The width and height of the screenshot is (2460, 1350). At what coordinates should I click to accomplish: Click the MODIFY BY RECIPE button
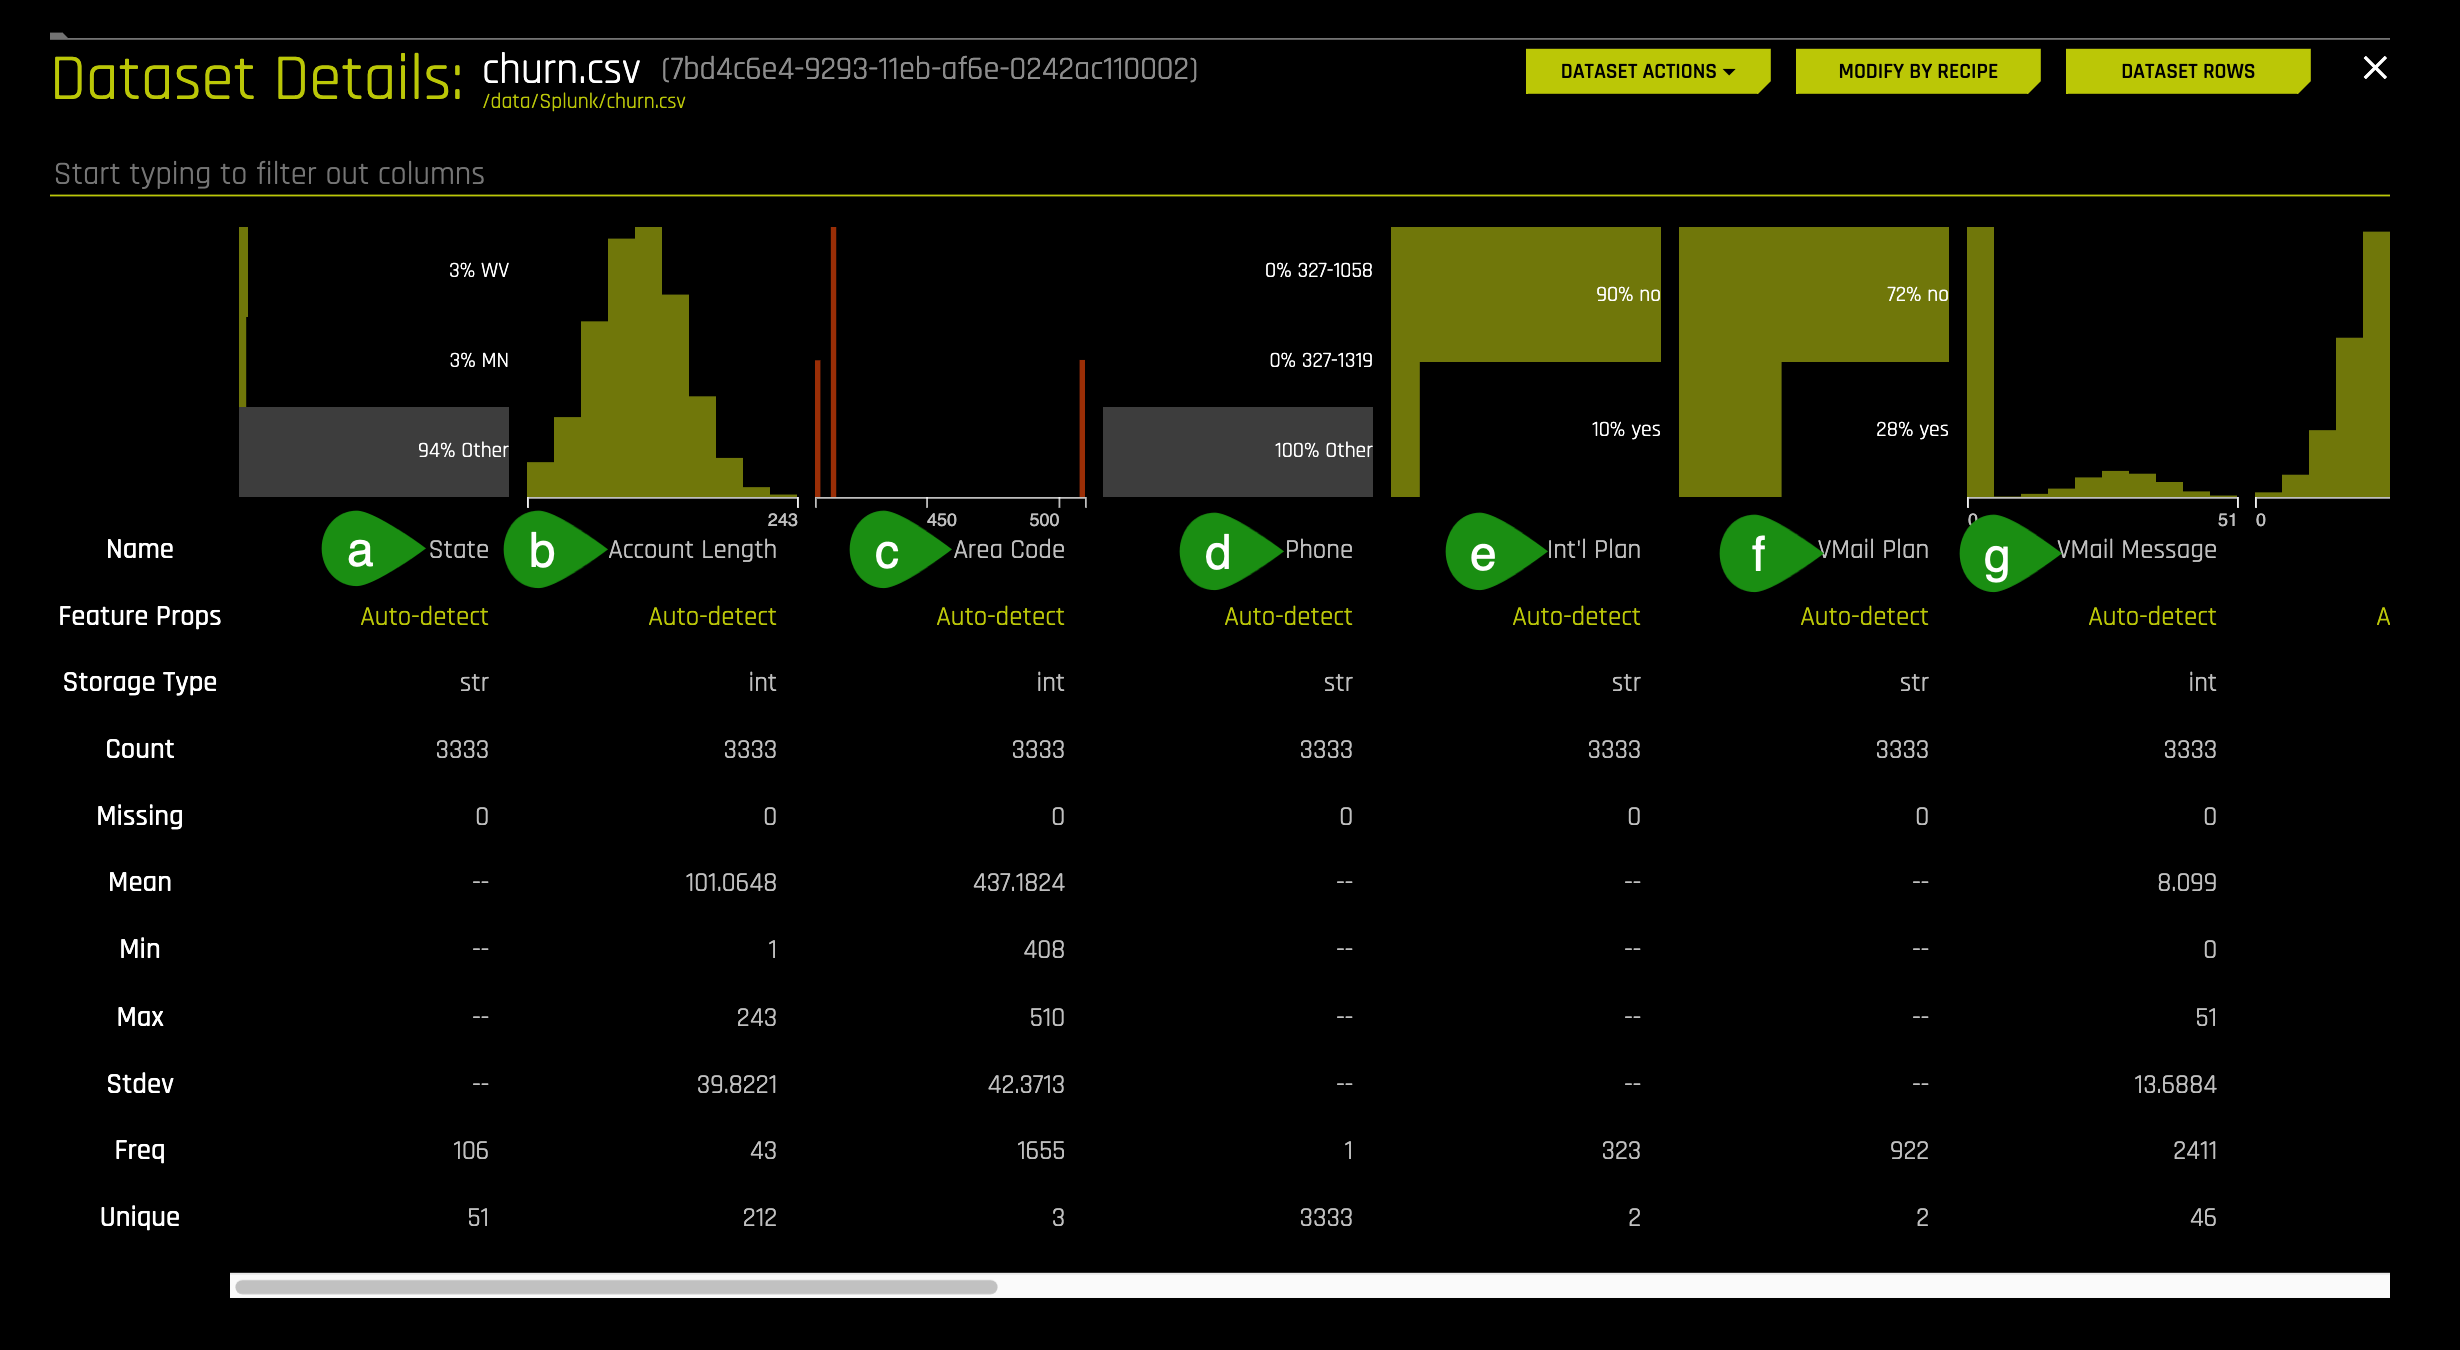click(x=1920, y=70)
